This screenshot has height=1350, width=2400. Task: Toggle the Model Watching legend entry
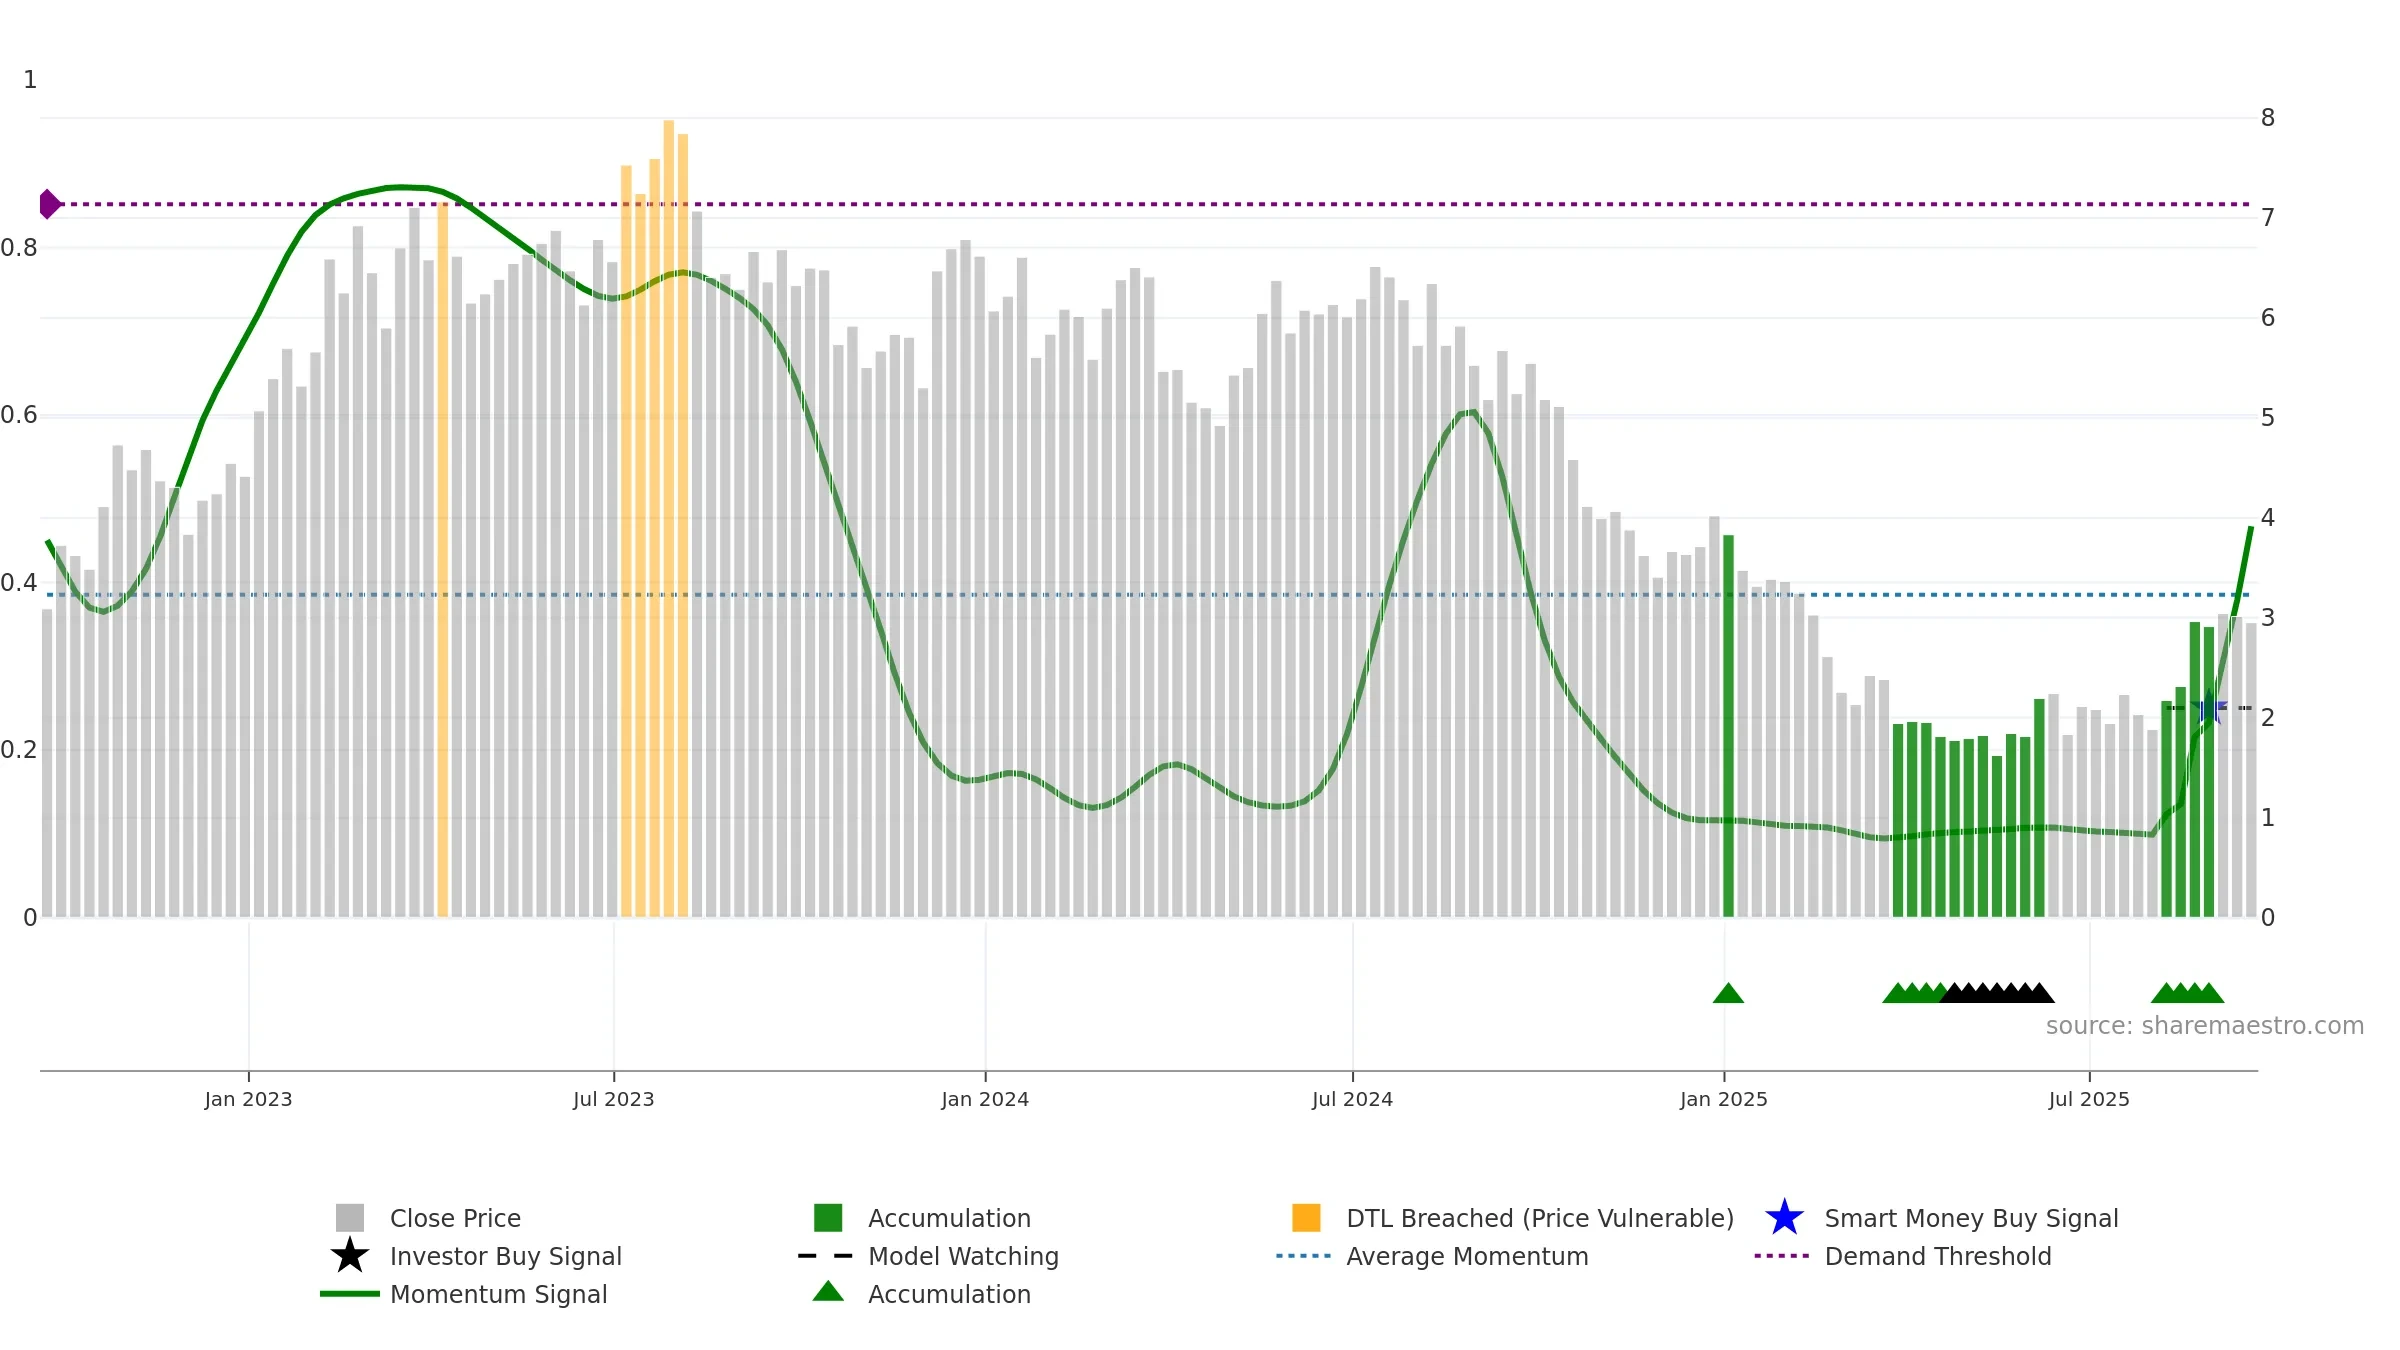tap(928, 1256)
